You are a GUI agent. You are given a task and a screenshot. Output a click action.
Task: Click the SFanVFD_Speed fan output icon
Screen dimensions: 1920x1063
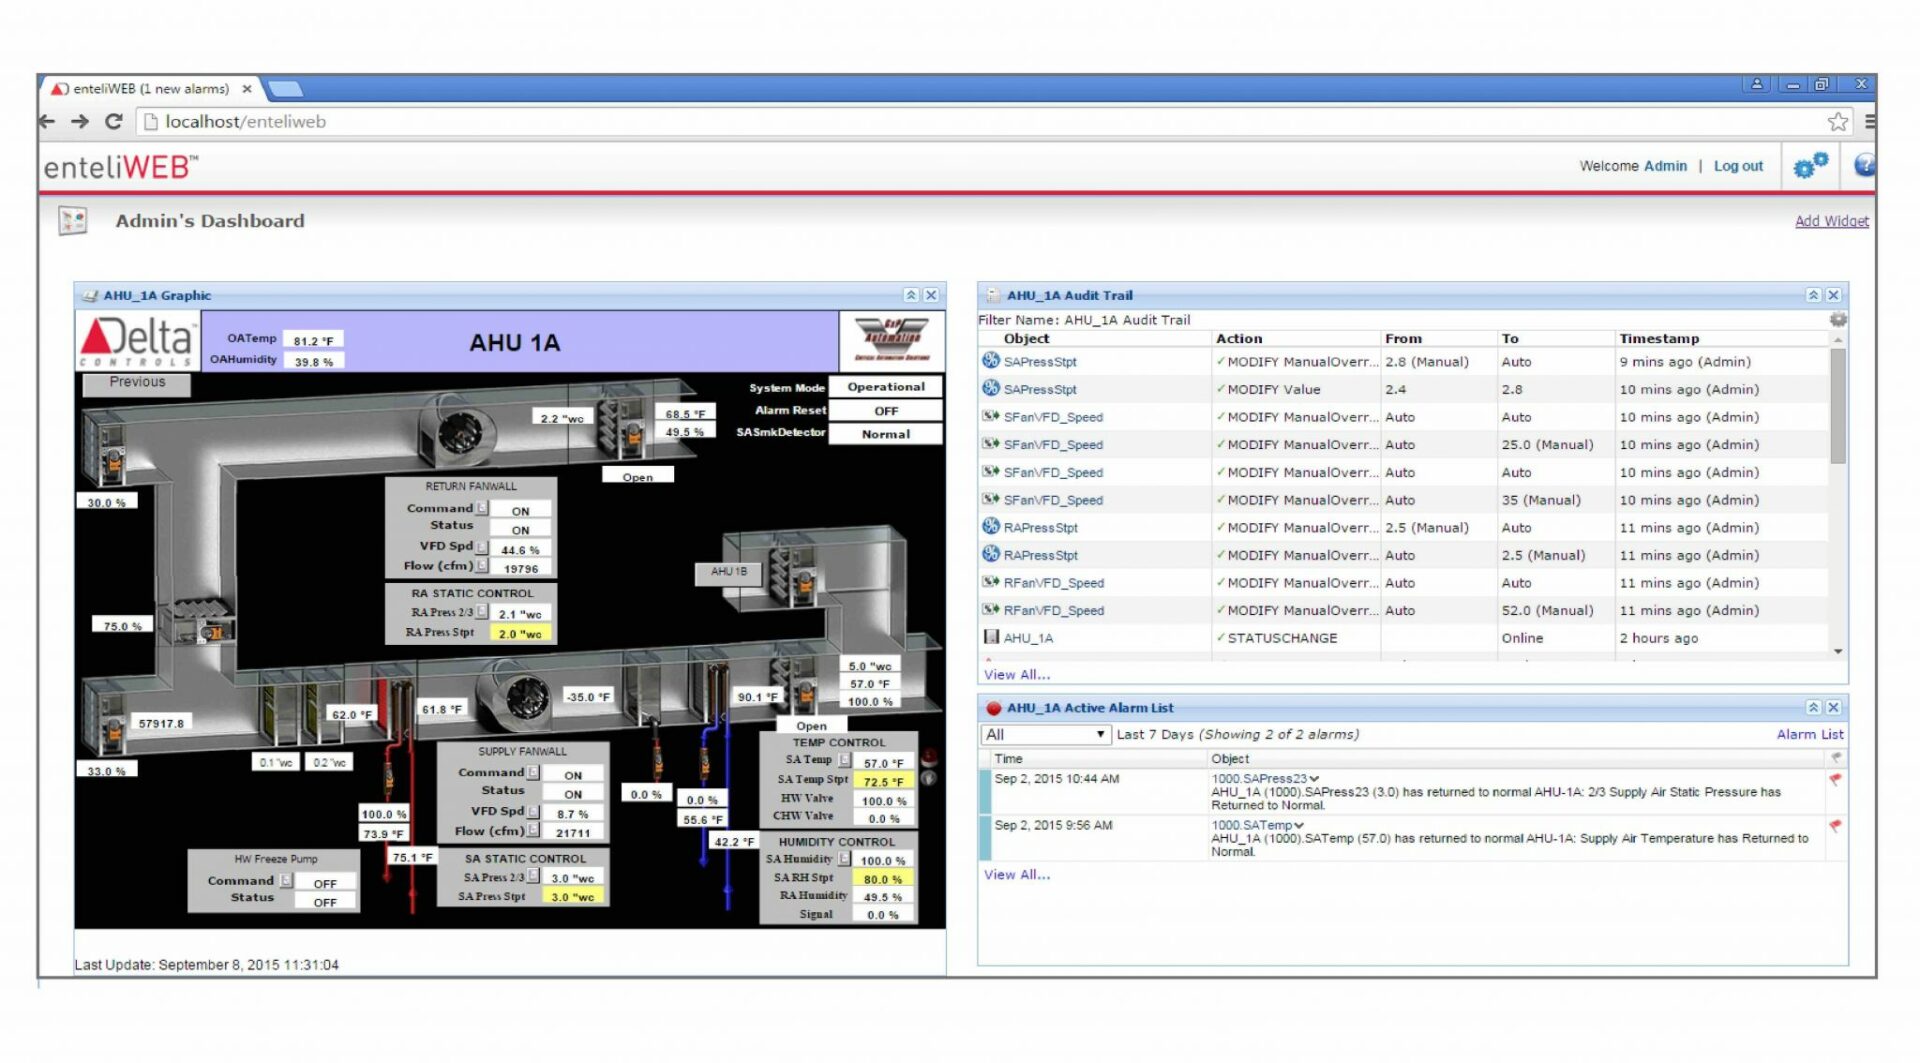(992, 417)
